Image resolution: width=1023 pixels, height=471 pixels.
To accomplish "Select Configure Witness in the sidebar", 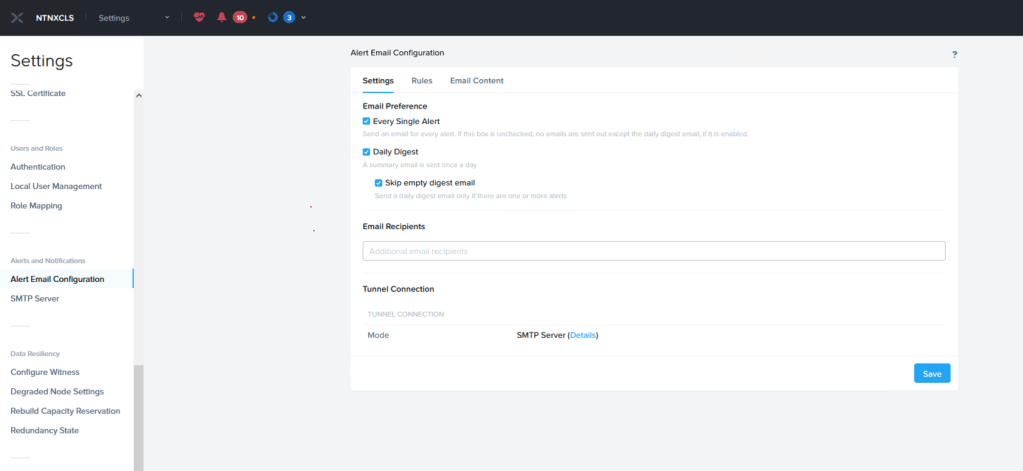I will coord(44,372).
